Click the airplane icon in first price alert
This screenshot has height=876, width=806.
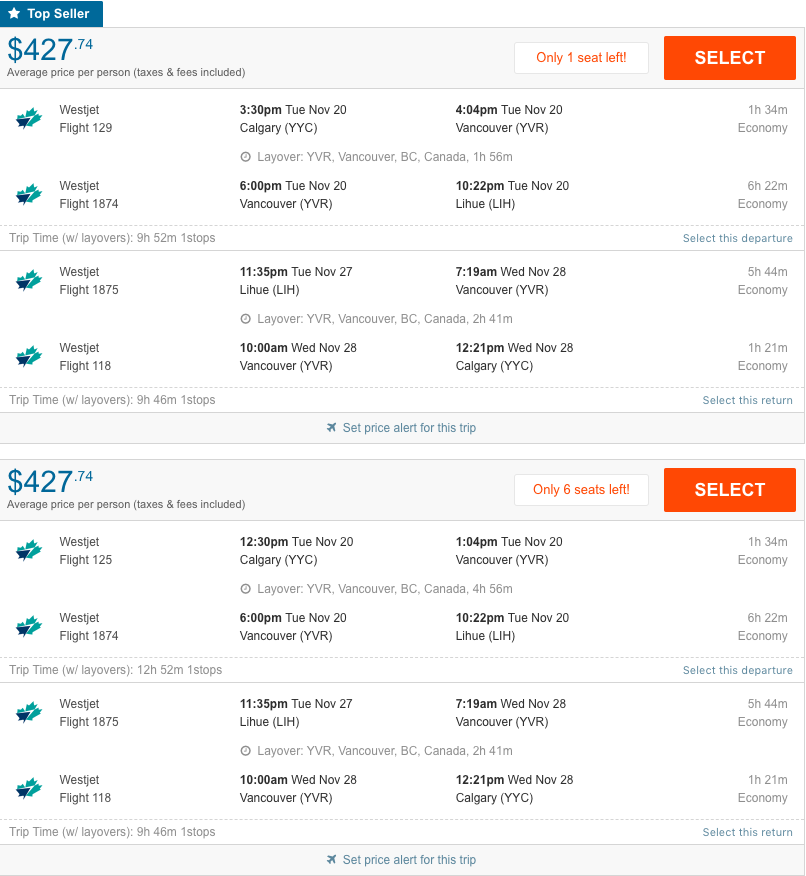coord(331,427)
